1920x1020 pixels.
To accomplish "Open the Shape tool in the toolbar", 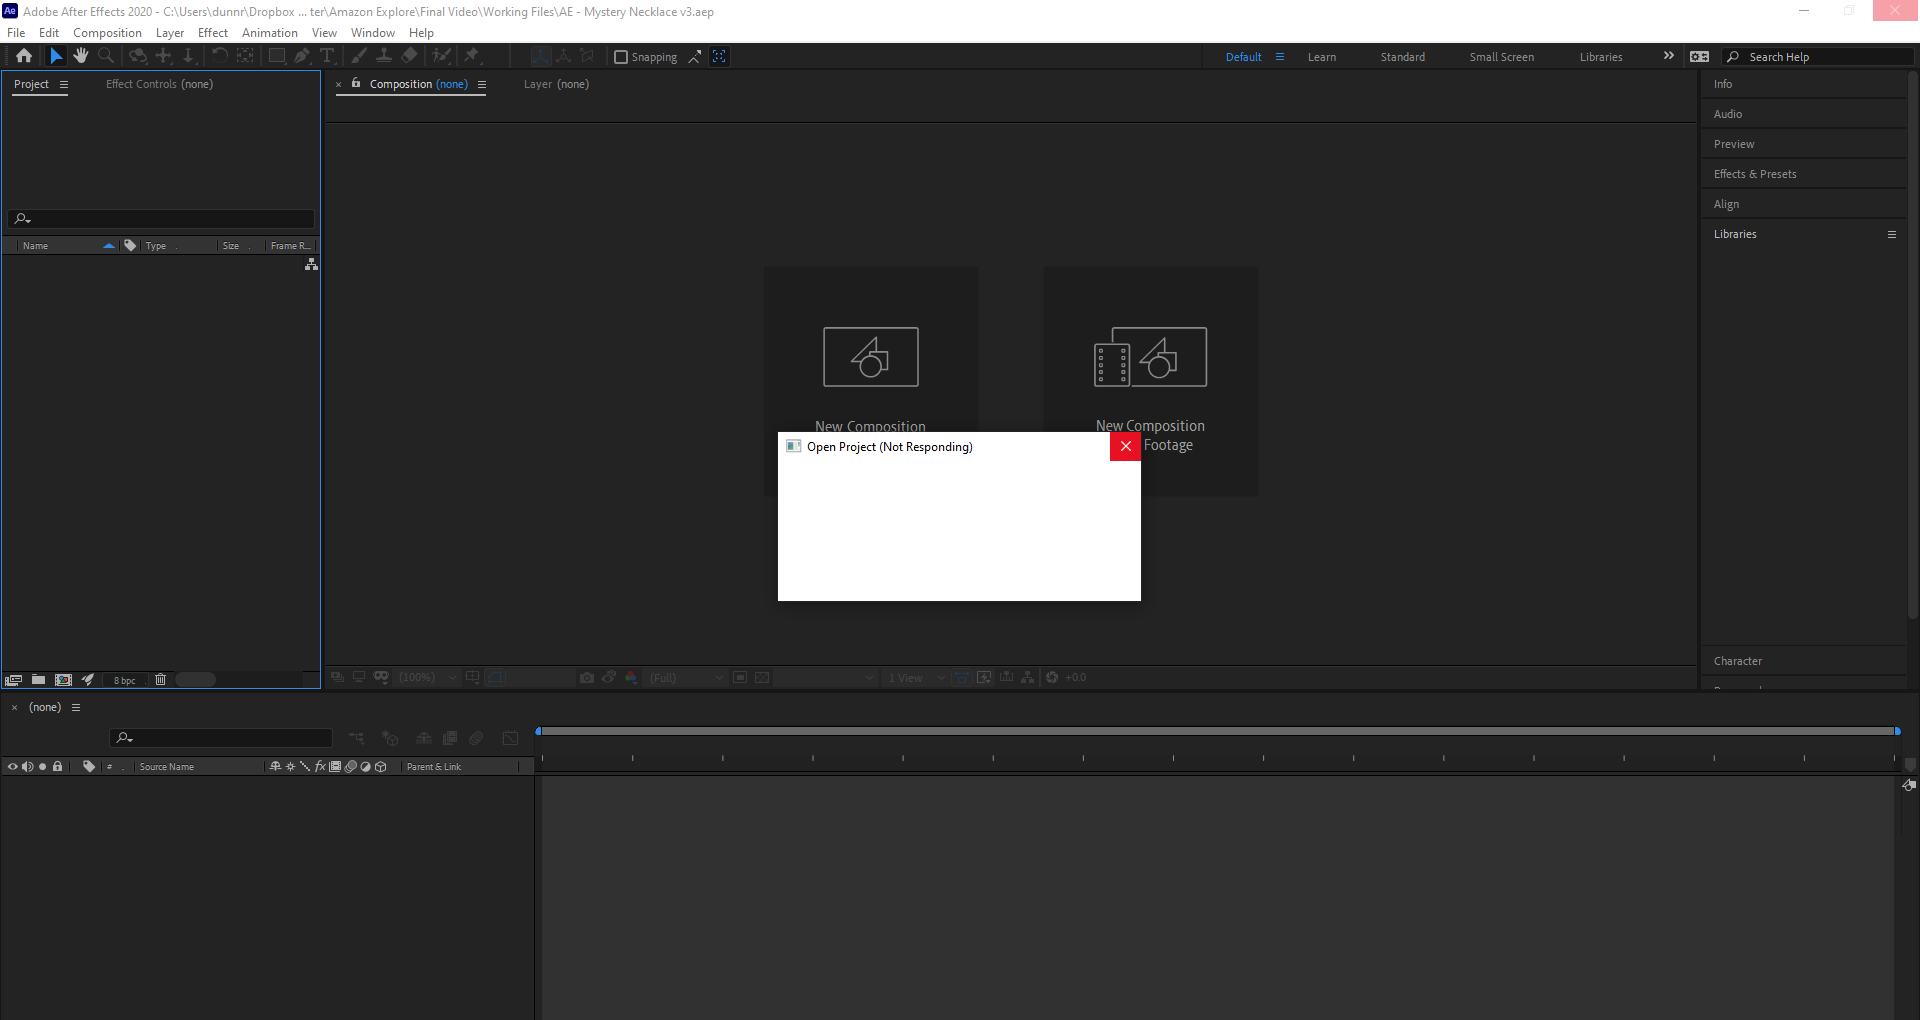I will (x=277, y=56).
